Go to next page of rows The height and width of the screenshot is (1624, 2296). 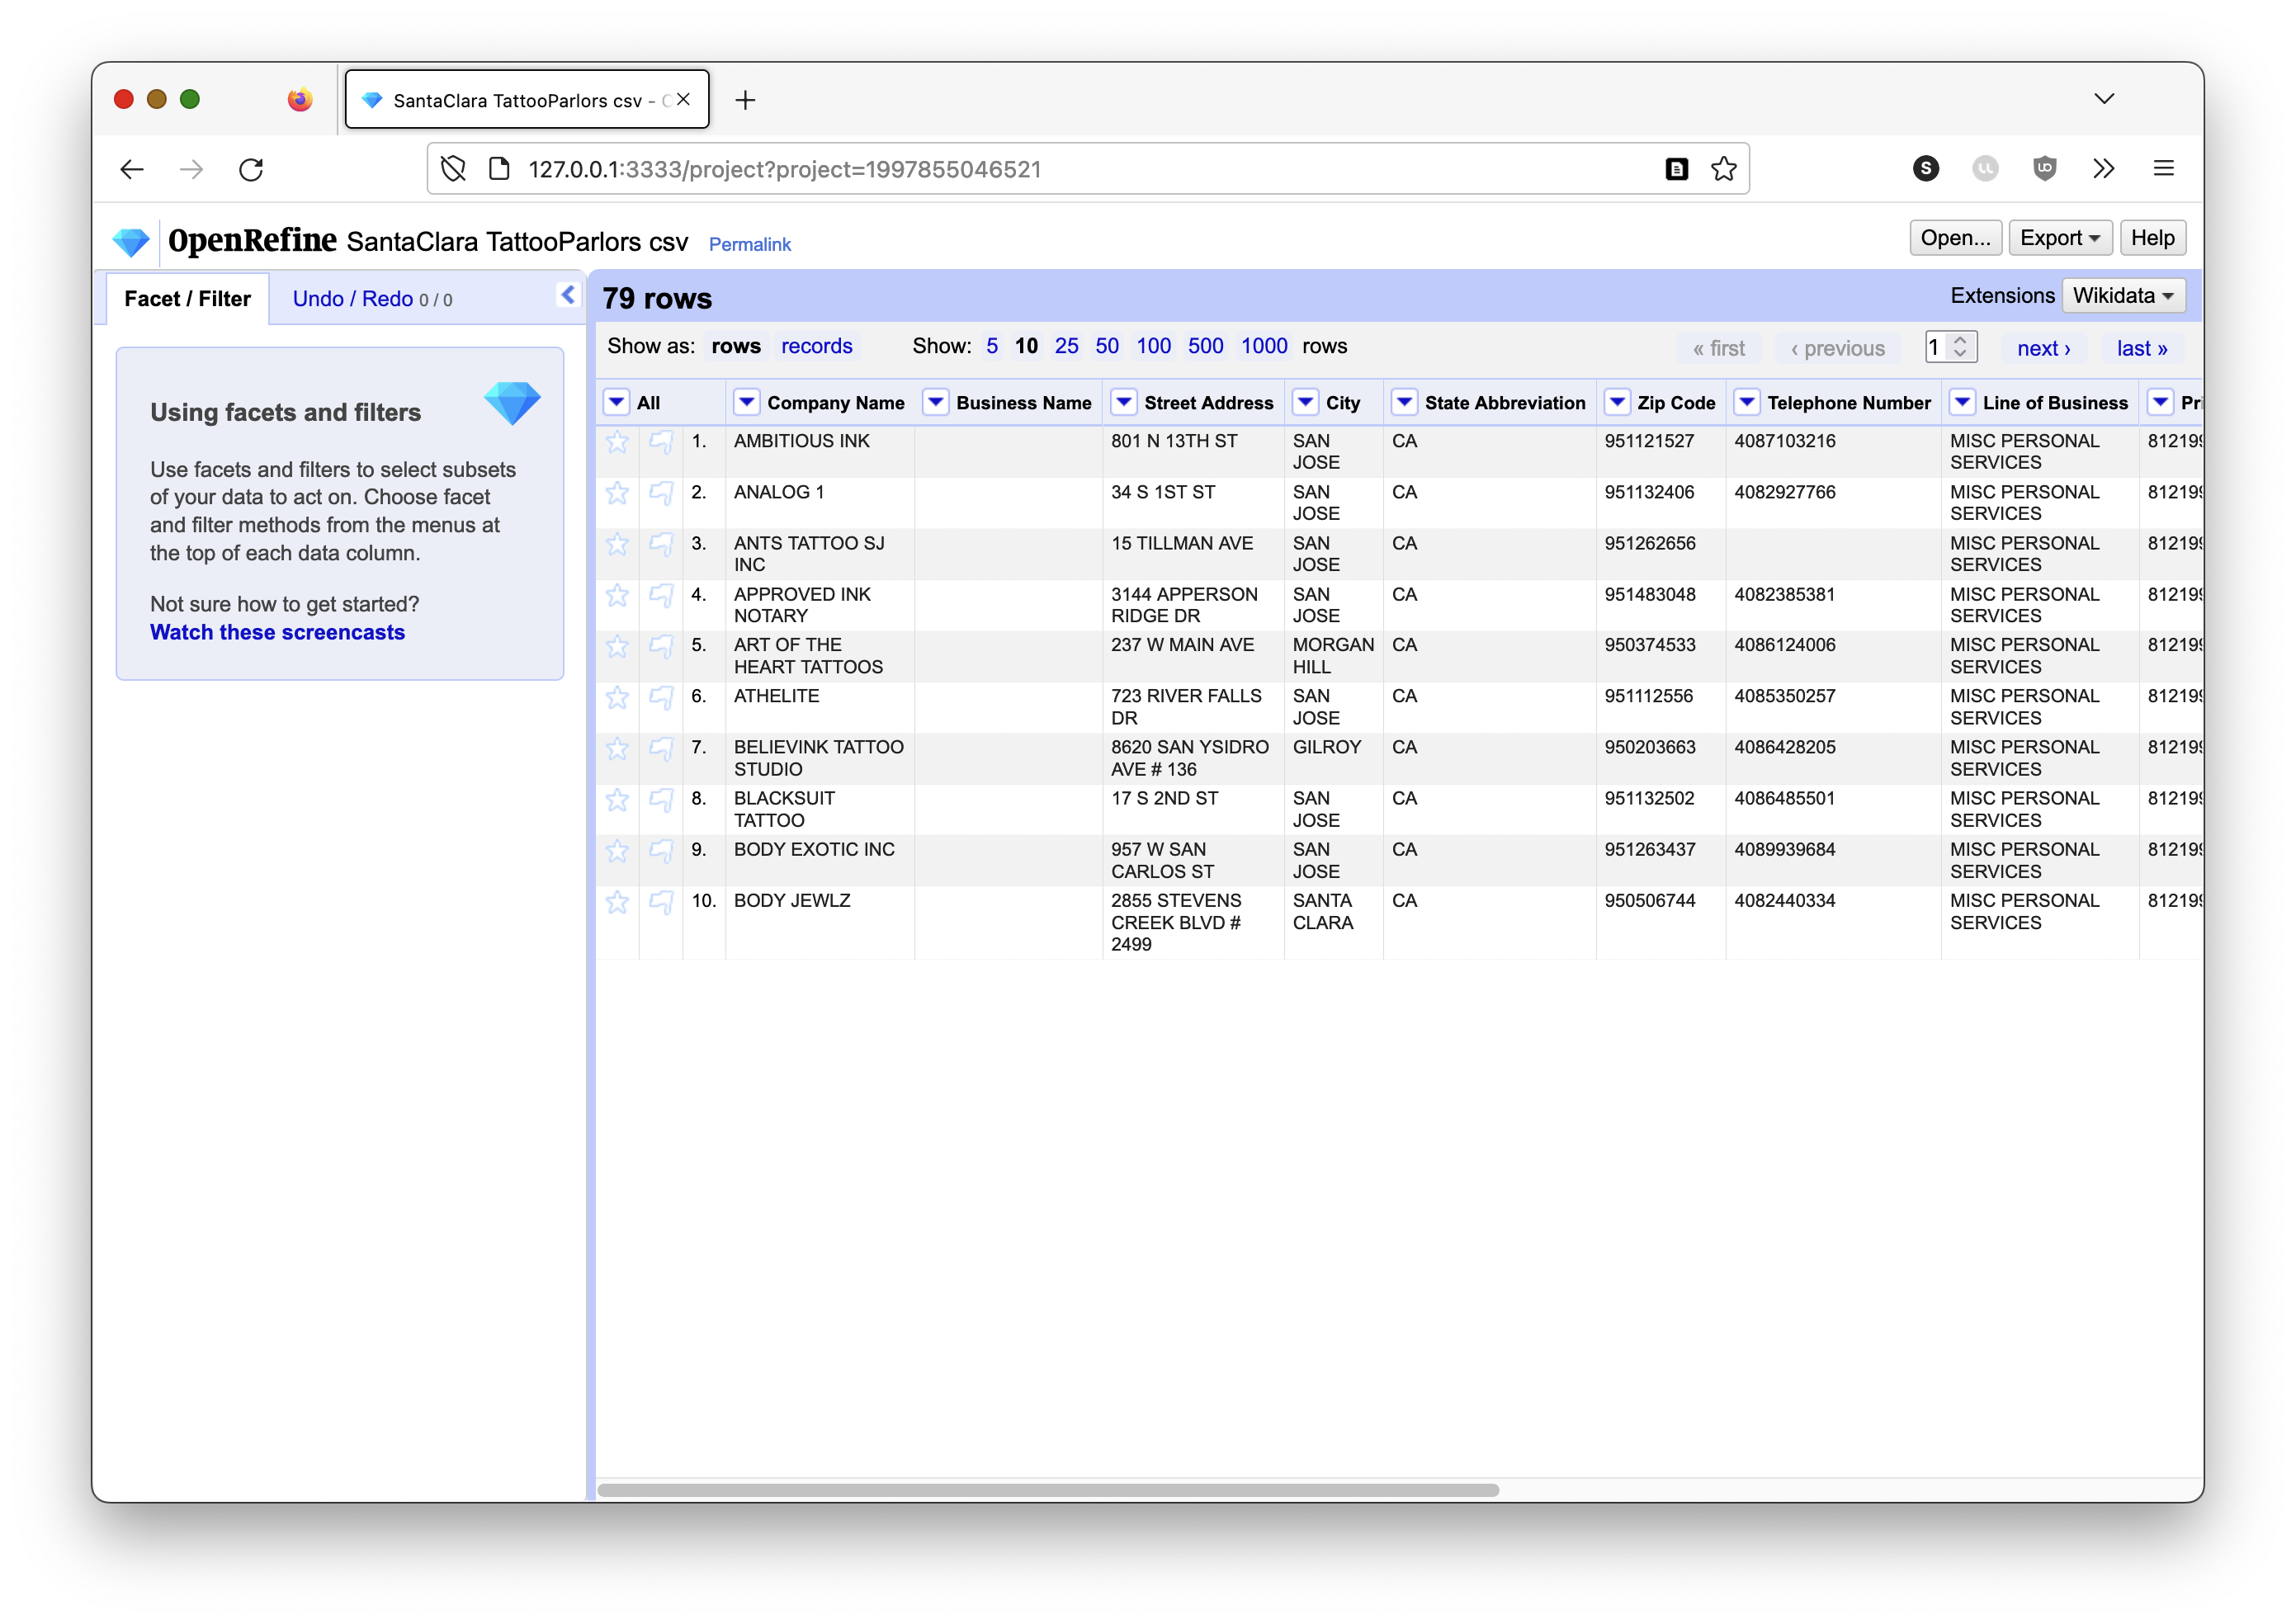(x=2043, y=348)
